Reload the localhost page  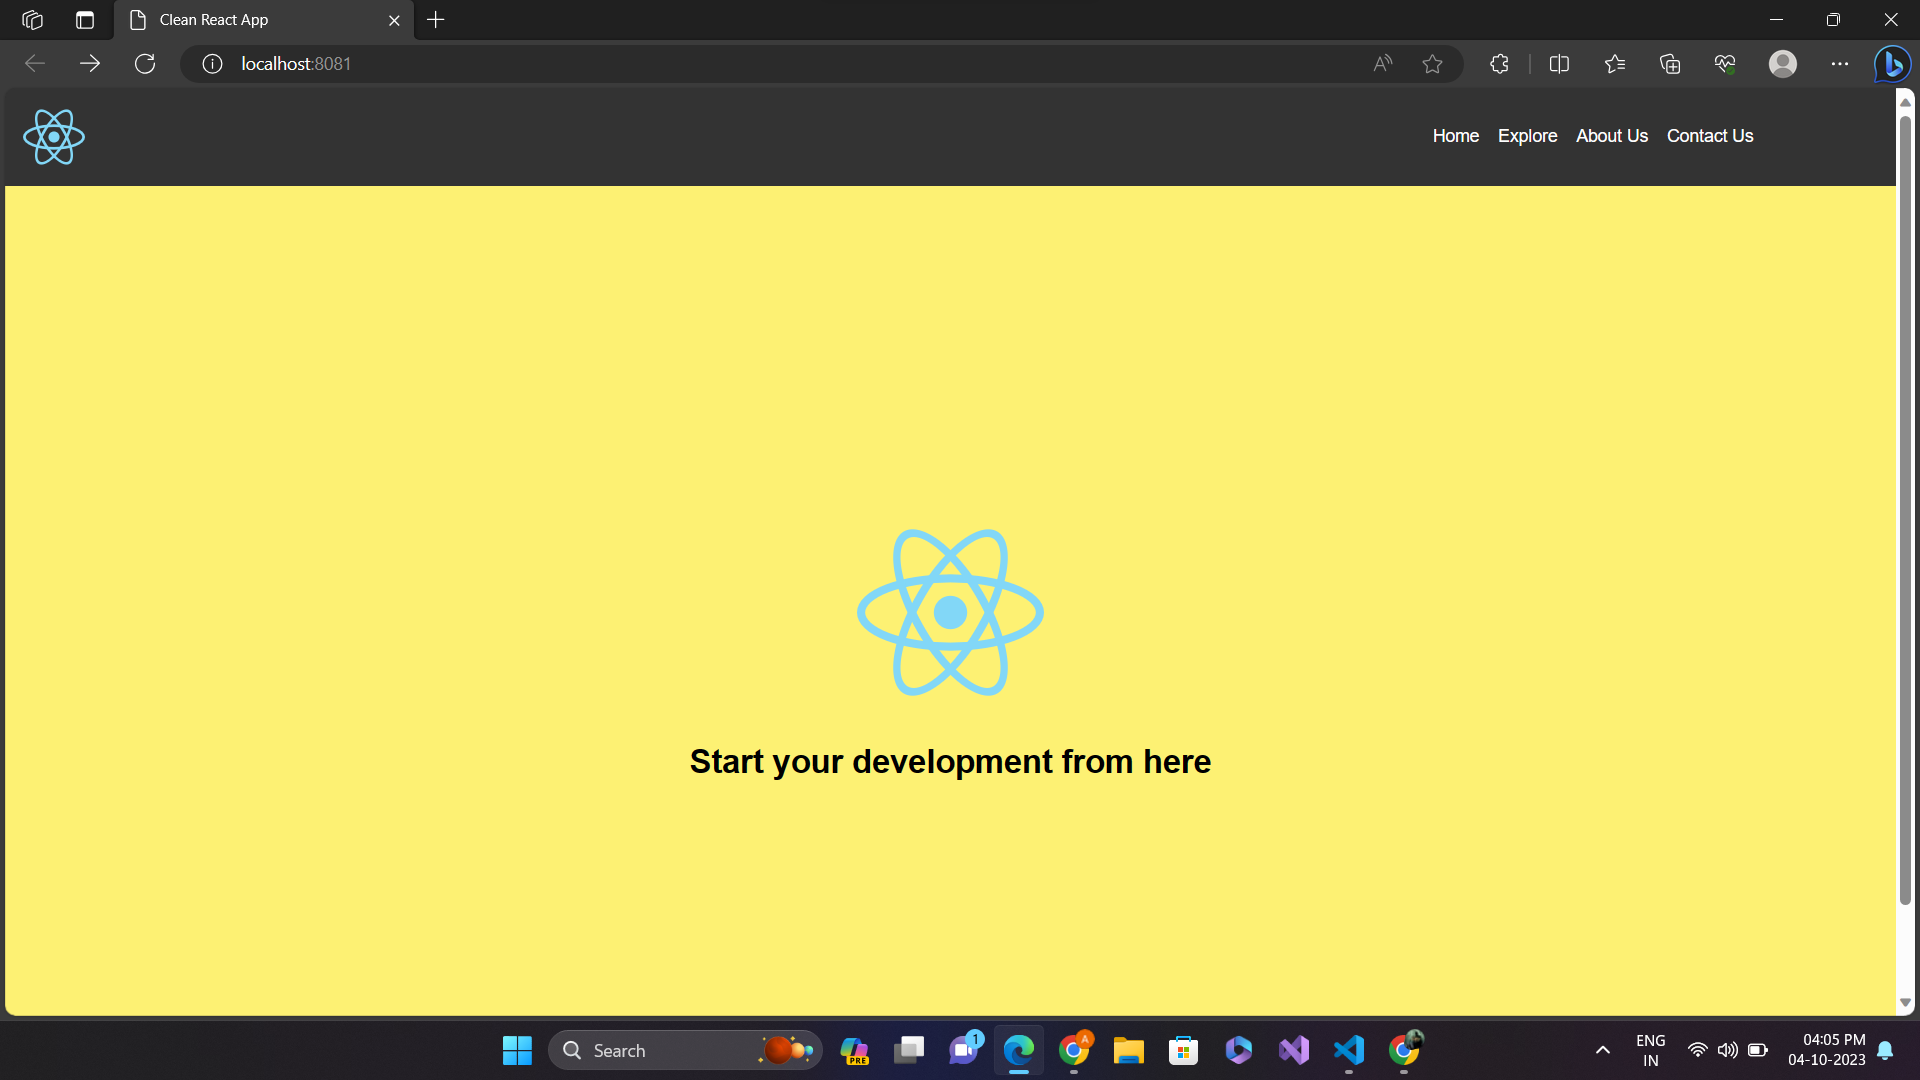144,63
